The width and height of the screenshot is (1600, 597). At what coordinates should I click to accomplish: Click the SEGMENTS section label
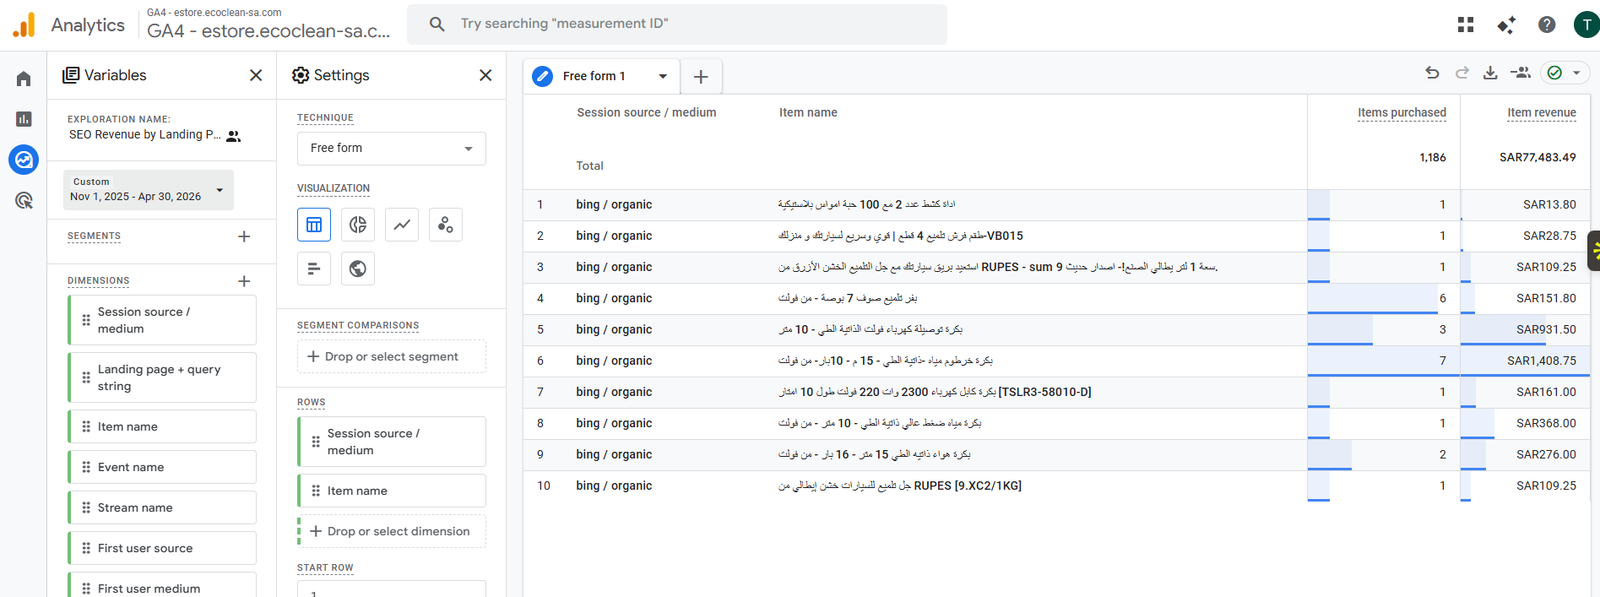94,236
